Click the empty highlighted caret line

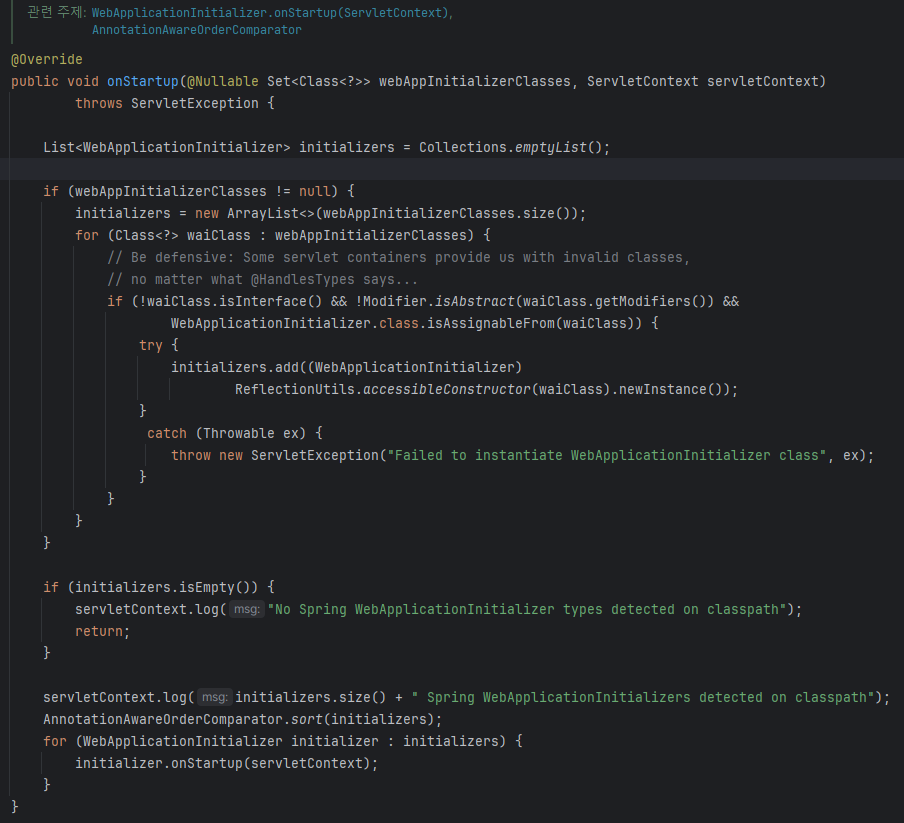point(452,169)
